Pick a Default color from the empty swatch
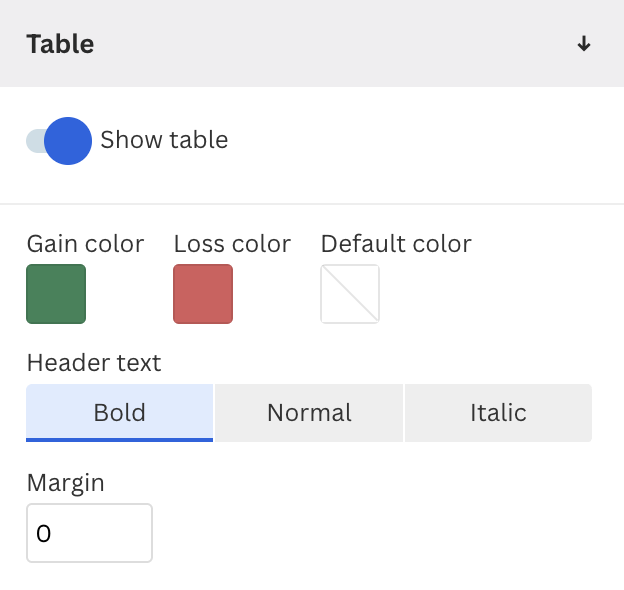The image size is (624, 590). tap(350, 294)
